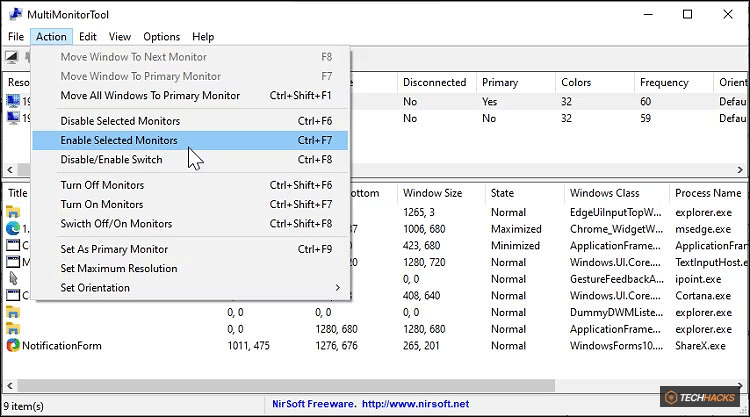This screenshot has width=750, height=417.
Task: Open the File menu
Action: point(16,37)
